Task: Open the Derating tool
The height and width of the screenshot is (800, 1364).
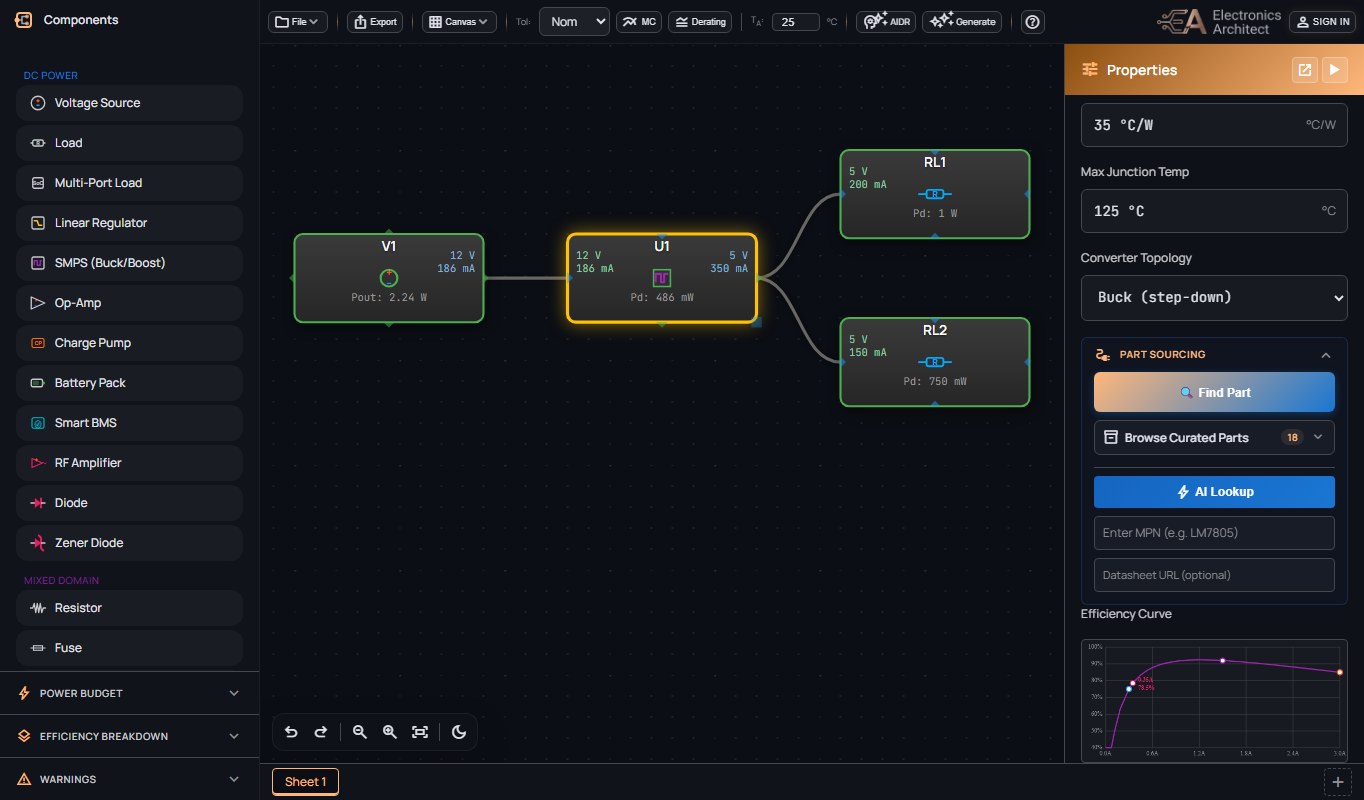Action: click(x=700, y=22)
